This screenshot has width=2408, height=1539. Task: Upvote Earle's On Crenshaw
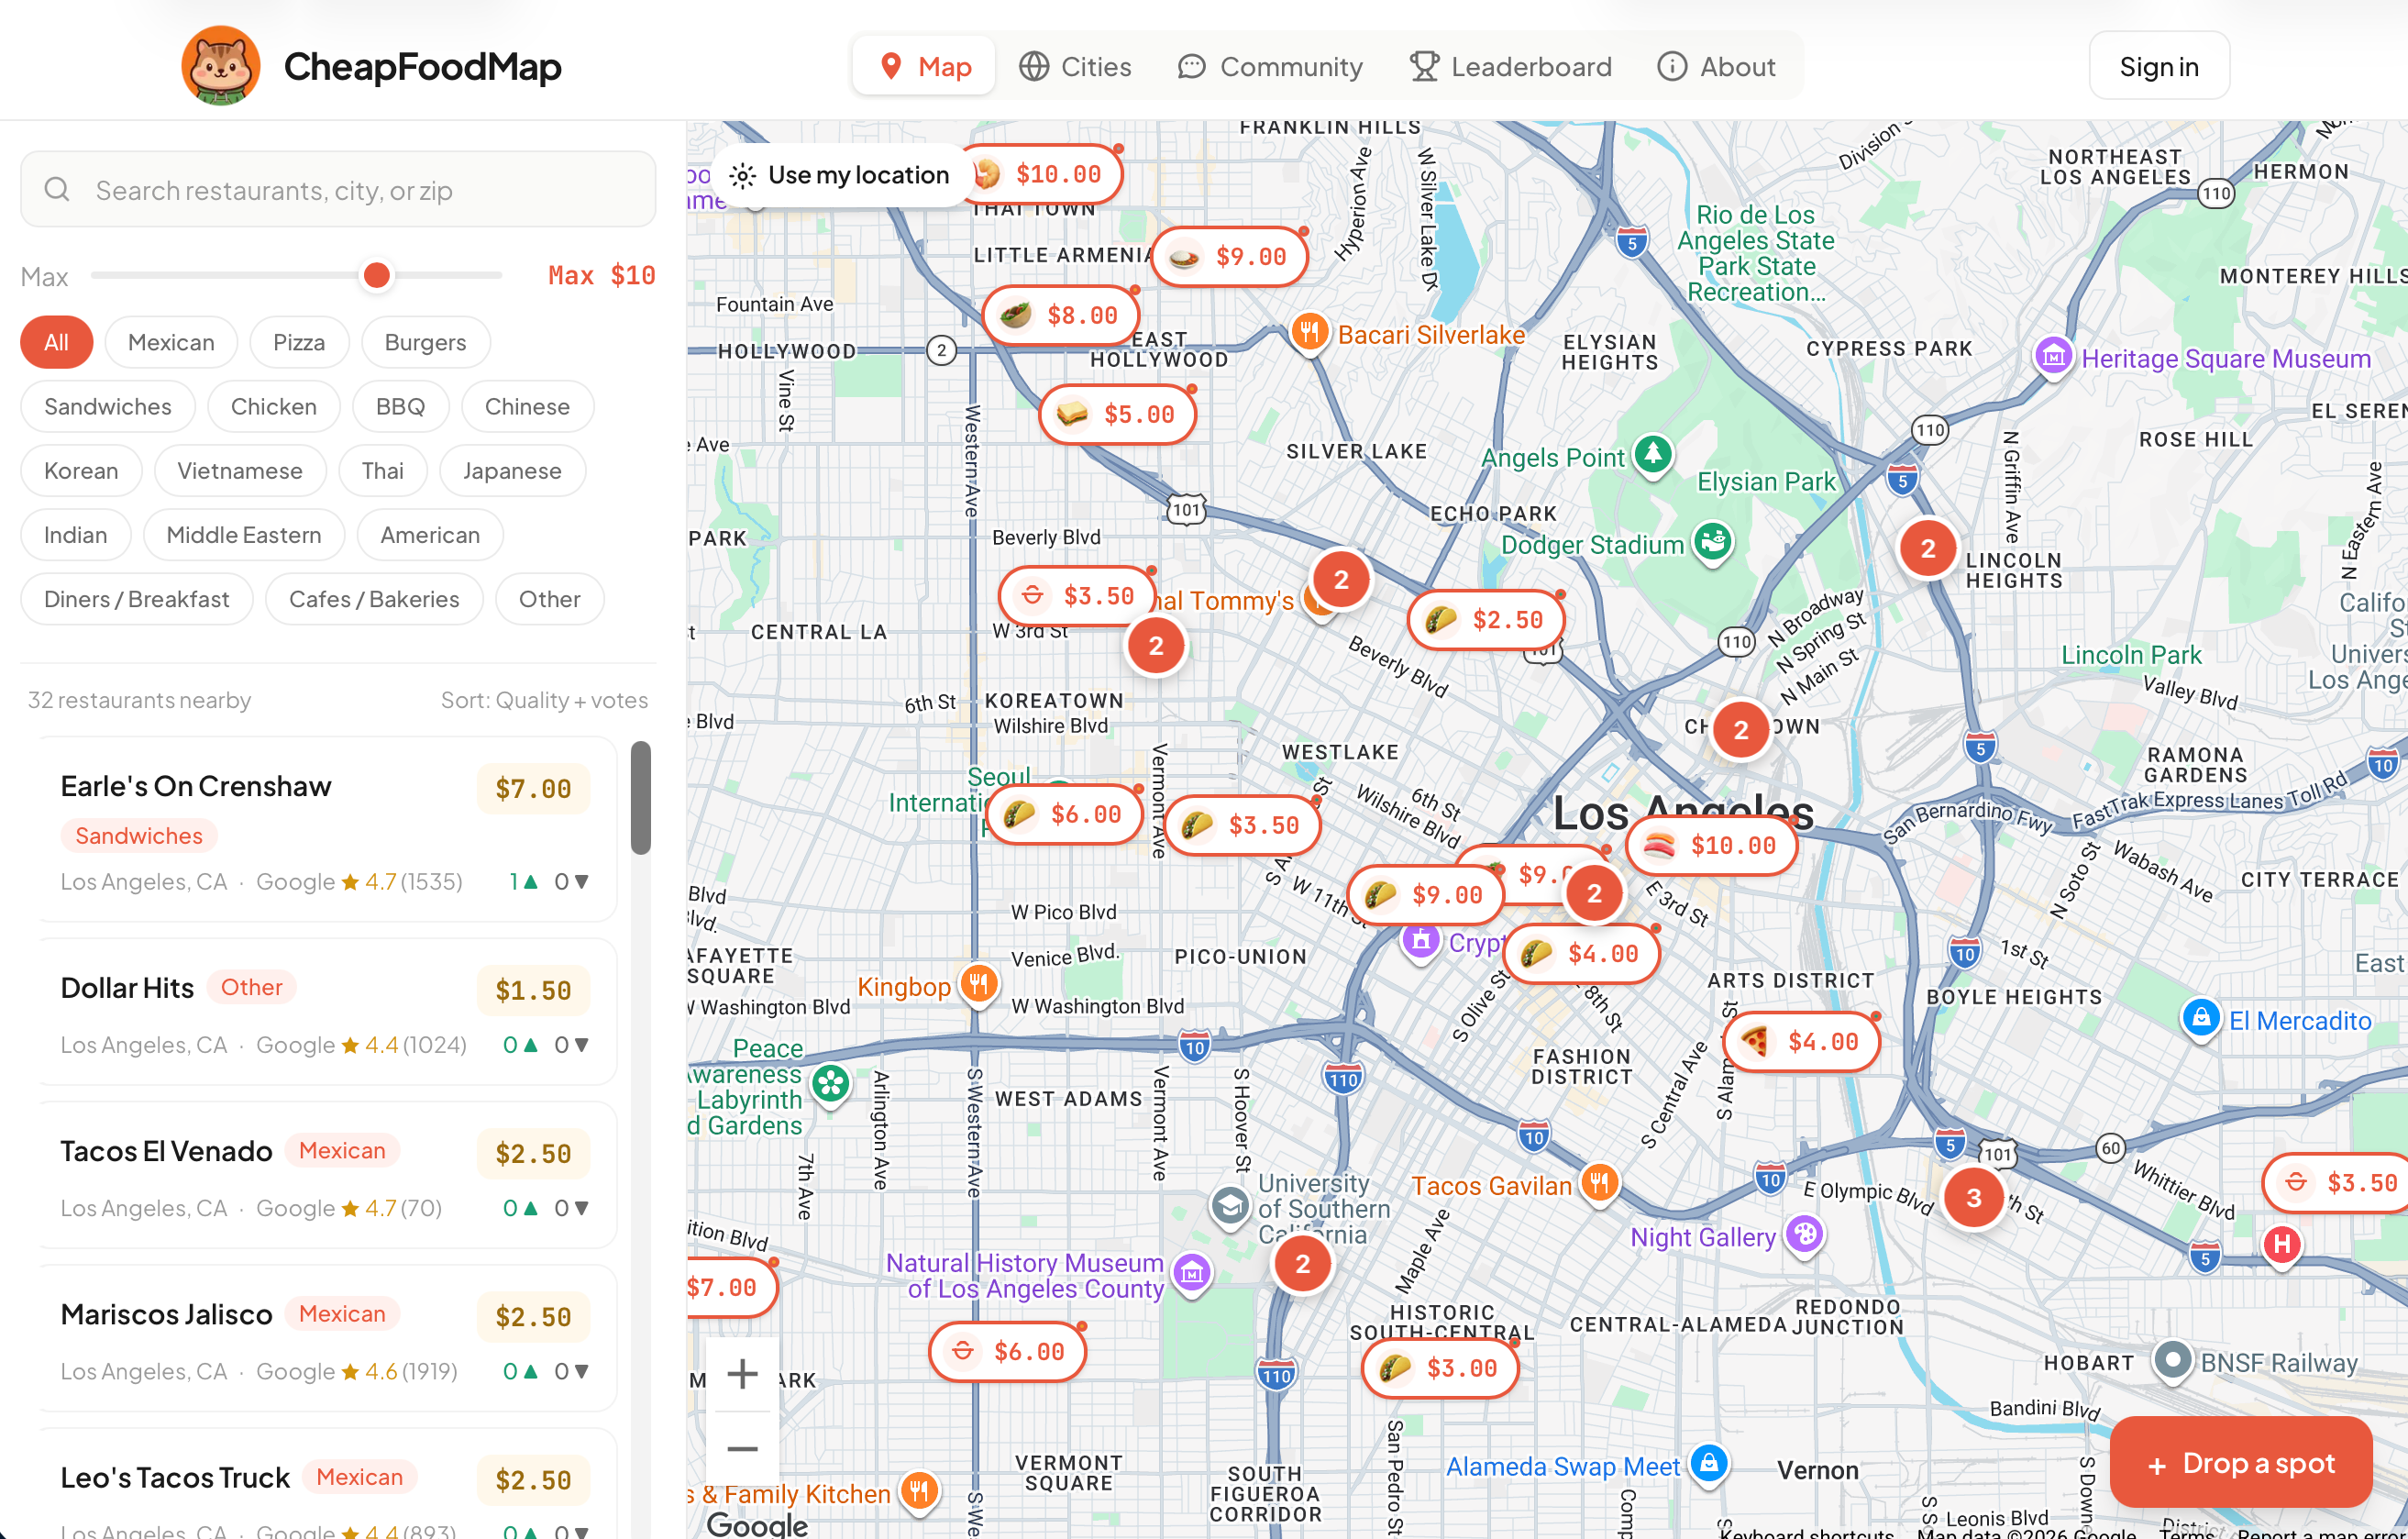click(x=524, y=881)
